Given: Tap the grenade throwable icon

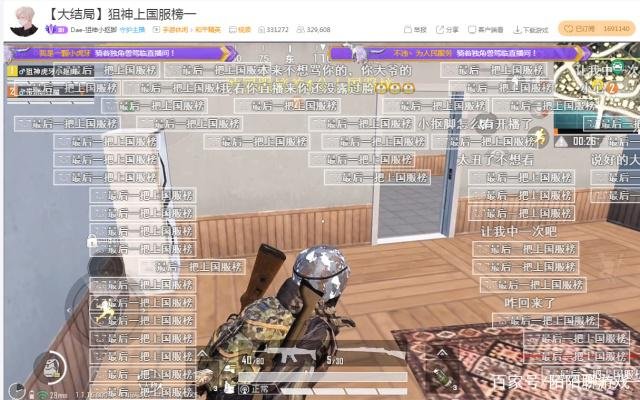Looking at the screenshot, I should [441, 378].
